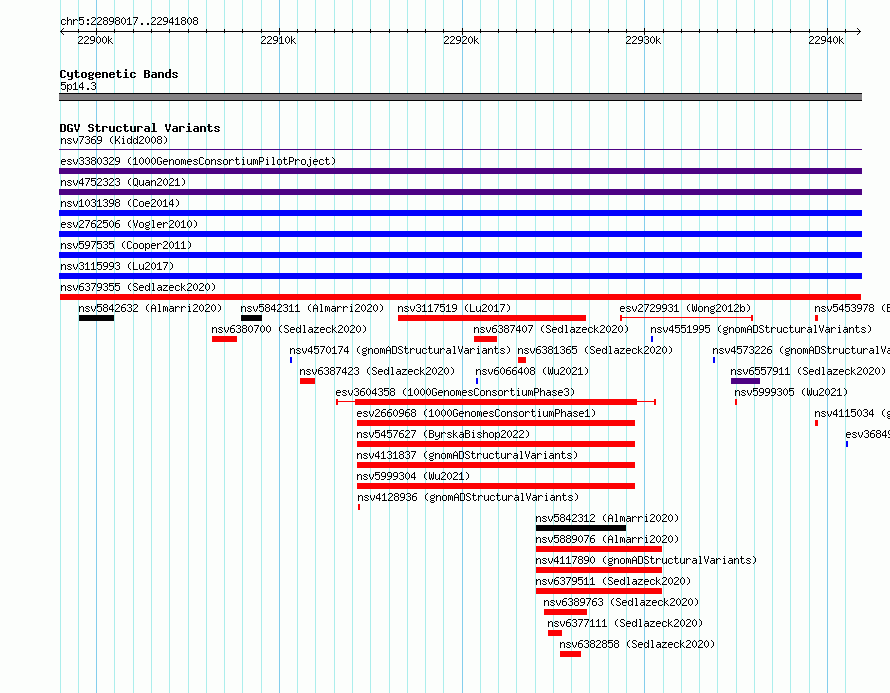Click the nsv6382858 (Sedlazeck2020) label
The width and height of the screenshot is (890, 693).
pos(637,644)
